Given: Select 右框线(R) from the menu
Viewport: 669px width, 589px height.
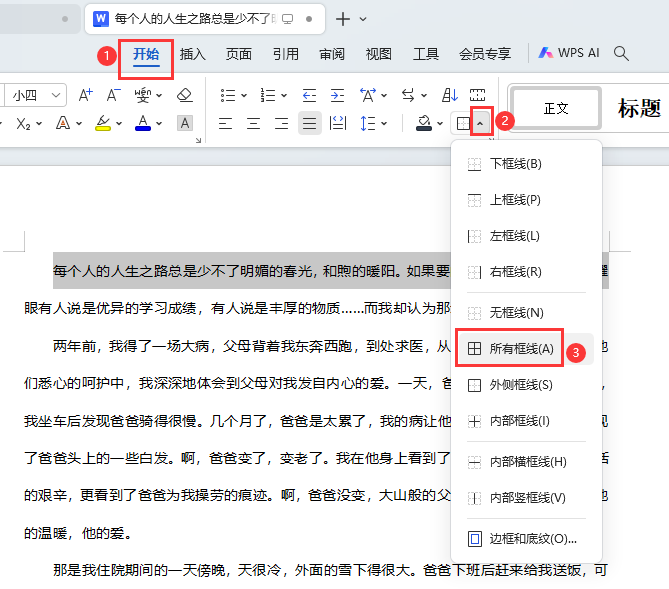Looking at the screenshot, I should [x=526, y=272].
